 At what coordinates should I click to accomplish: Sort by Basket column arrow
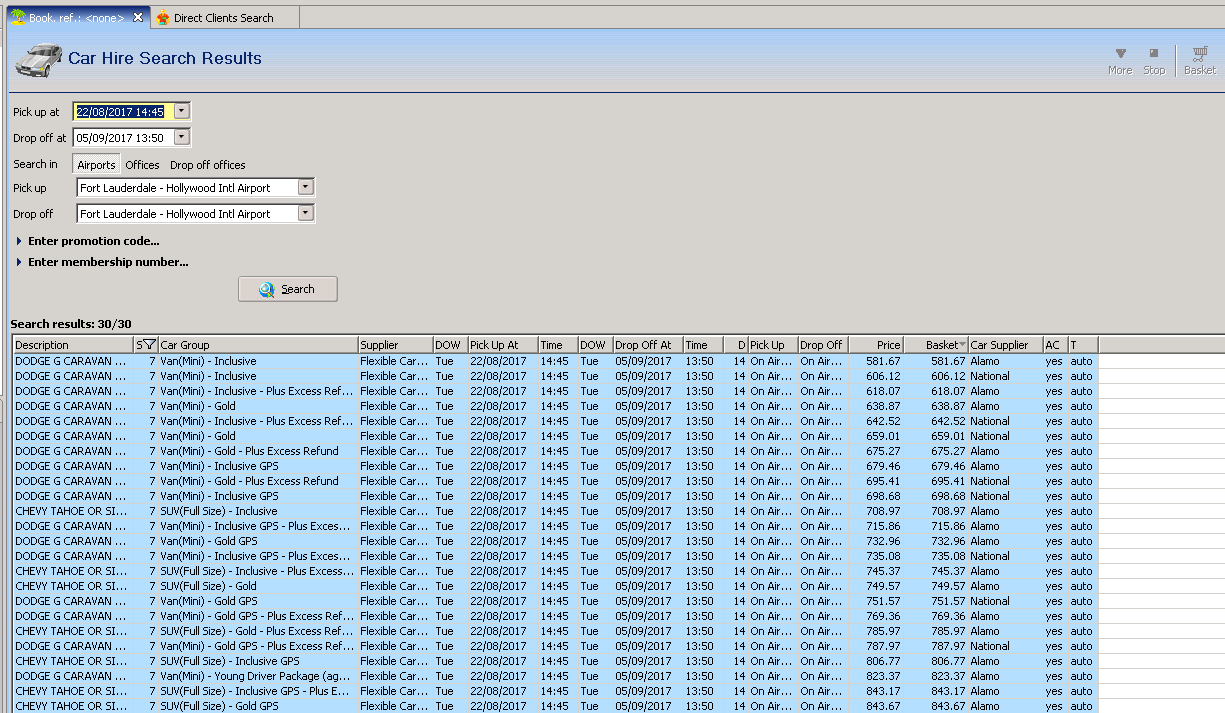pos(962,345)
